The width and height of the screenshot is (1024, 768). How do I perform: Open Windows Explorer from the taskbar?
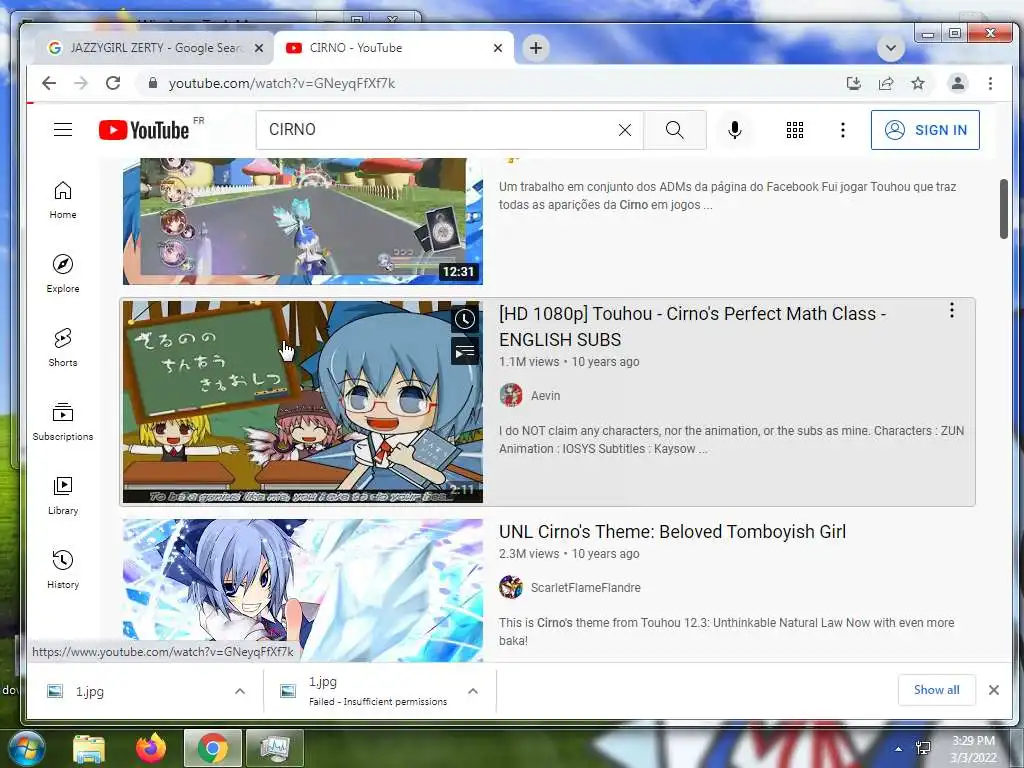click(x=89, y=748)
